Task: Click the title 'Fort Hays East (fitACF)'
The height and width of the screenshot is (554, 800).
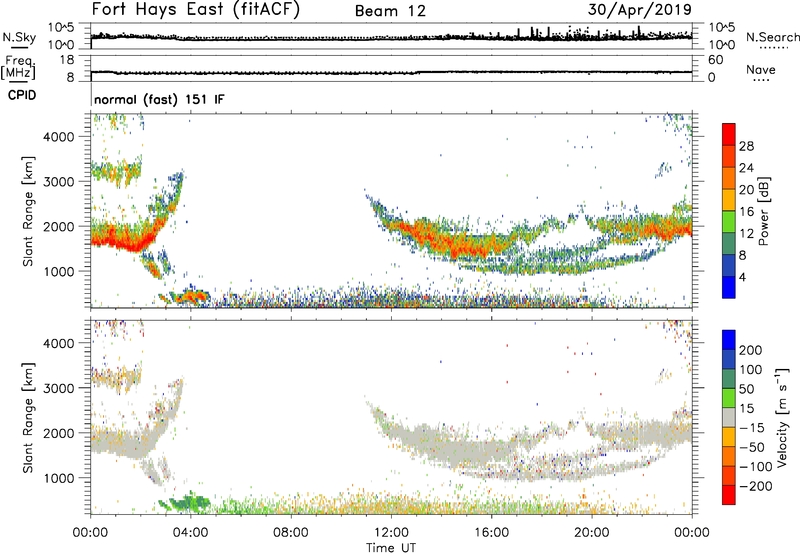Action: 195,9
